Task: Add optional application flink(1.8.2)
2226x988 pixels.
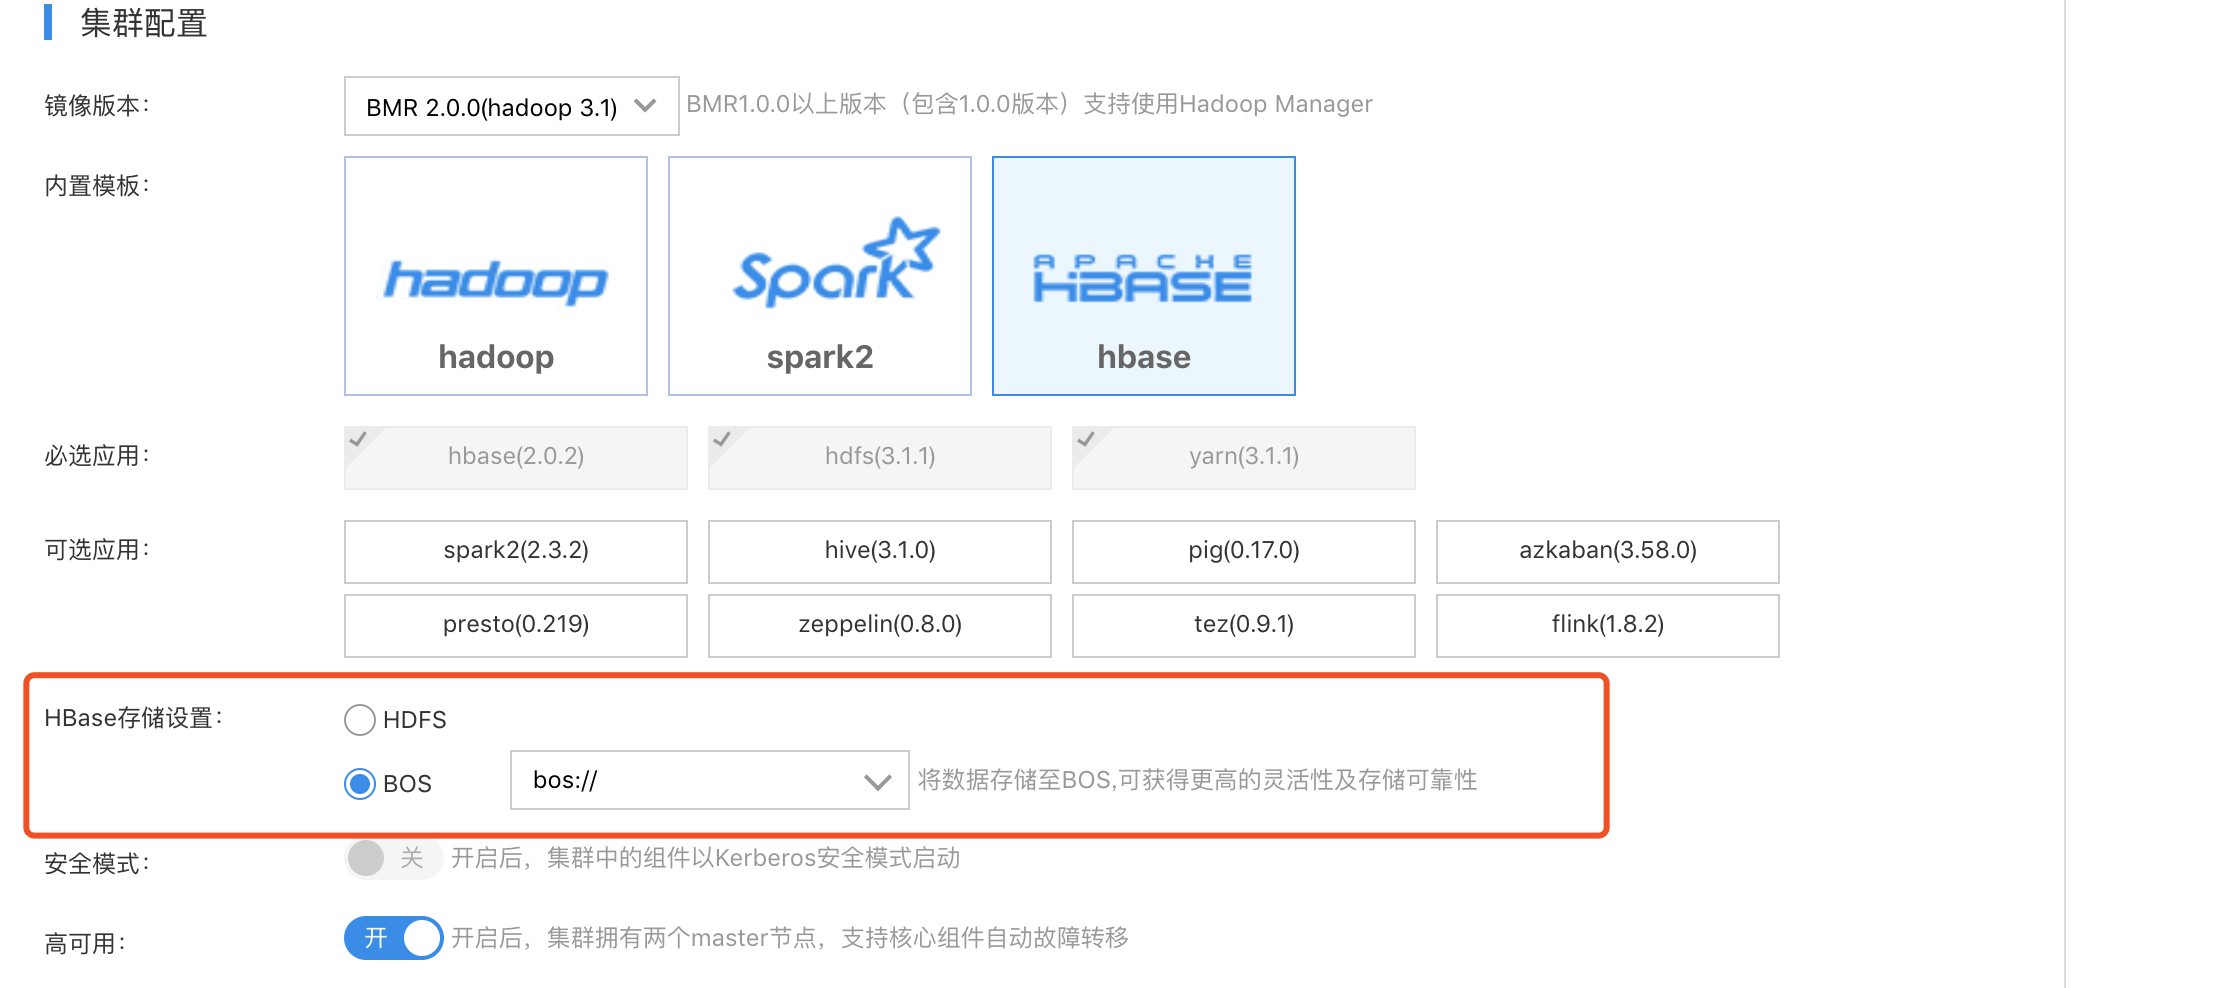Action: click(1608, 625)
